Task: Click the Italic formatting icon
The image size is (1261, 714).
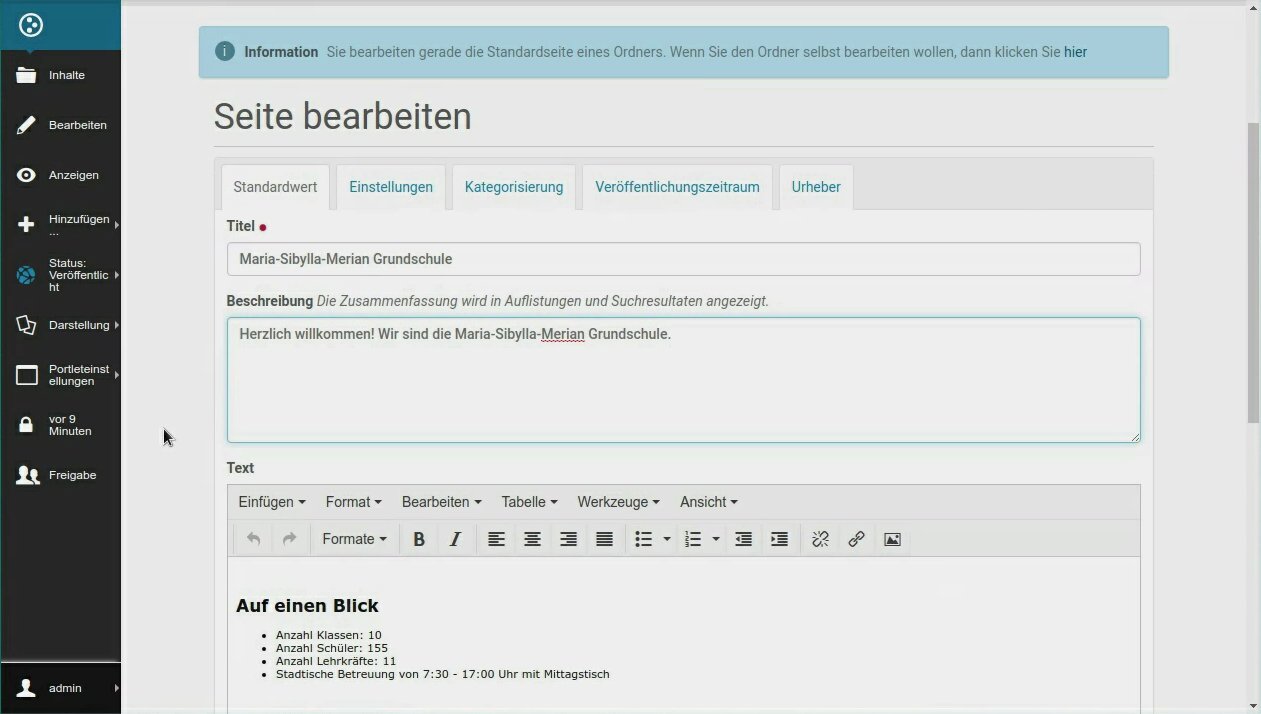Action: pos(455,539)
